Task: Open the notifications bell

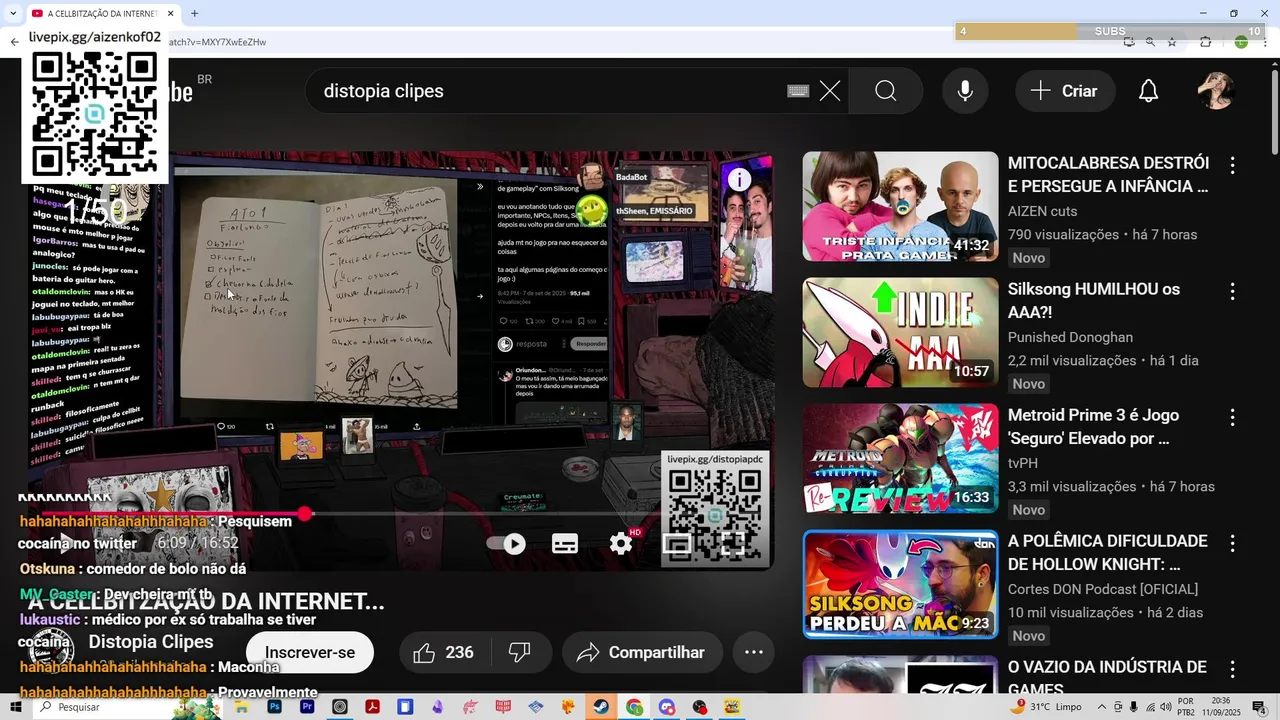Action: [x=1149, y=91]
